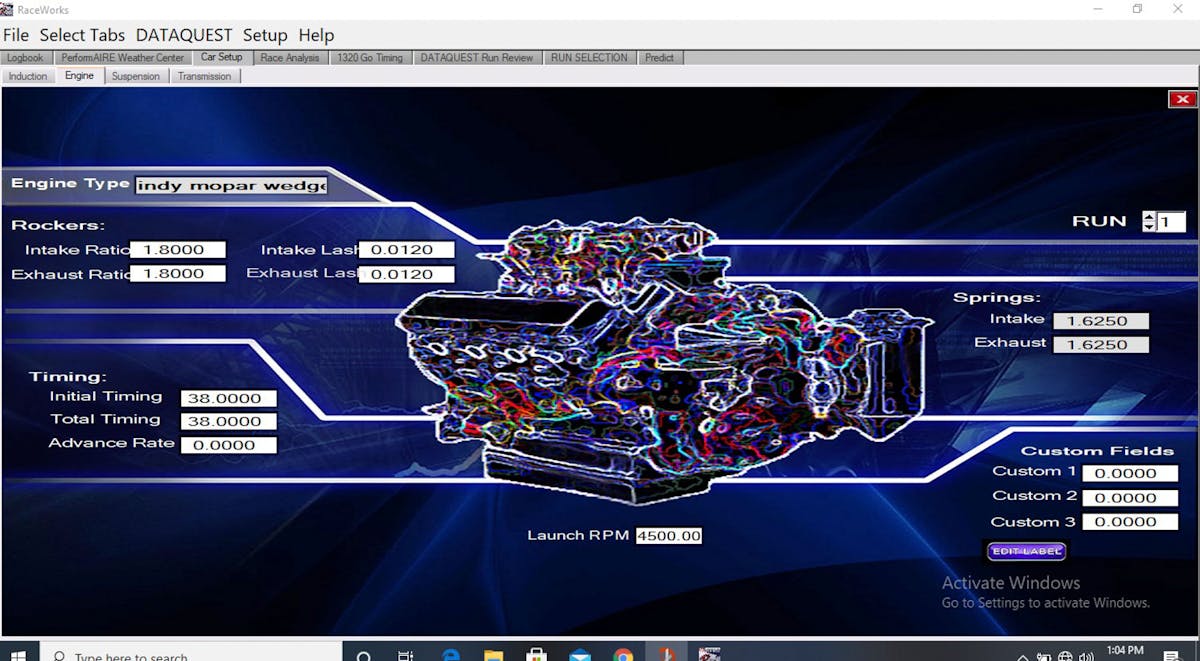Screen dimensions: 1200x661
Task: Open Task View in the taskbar
Action: pos(406,656)
